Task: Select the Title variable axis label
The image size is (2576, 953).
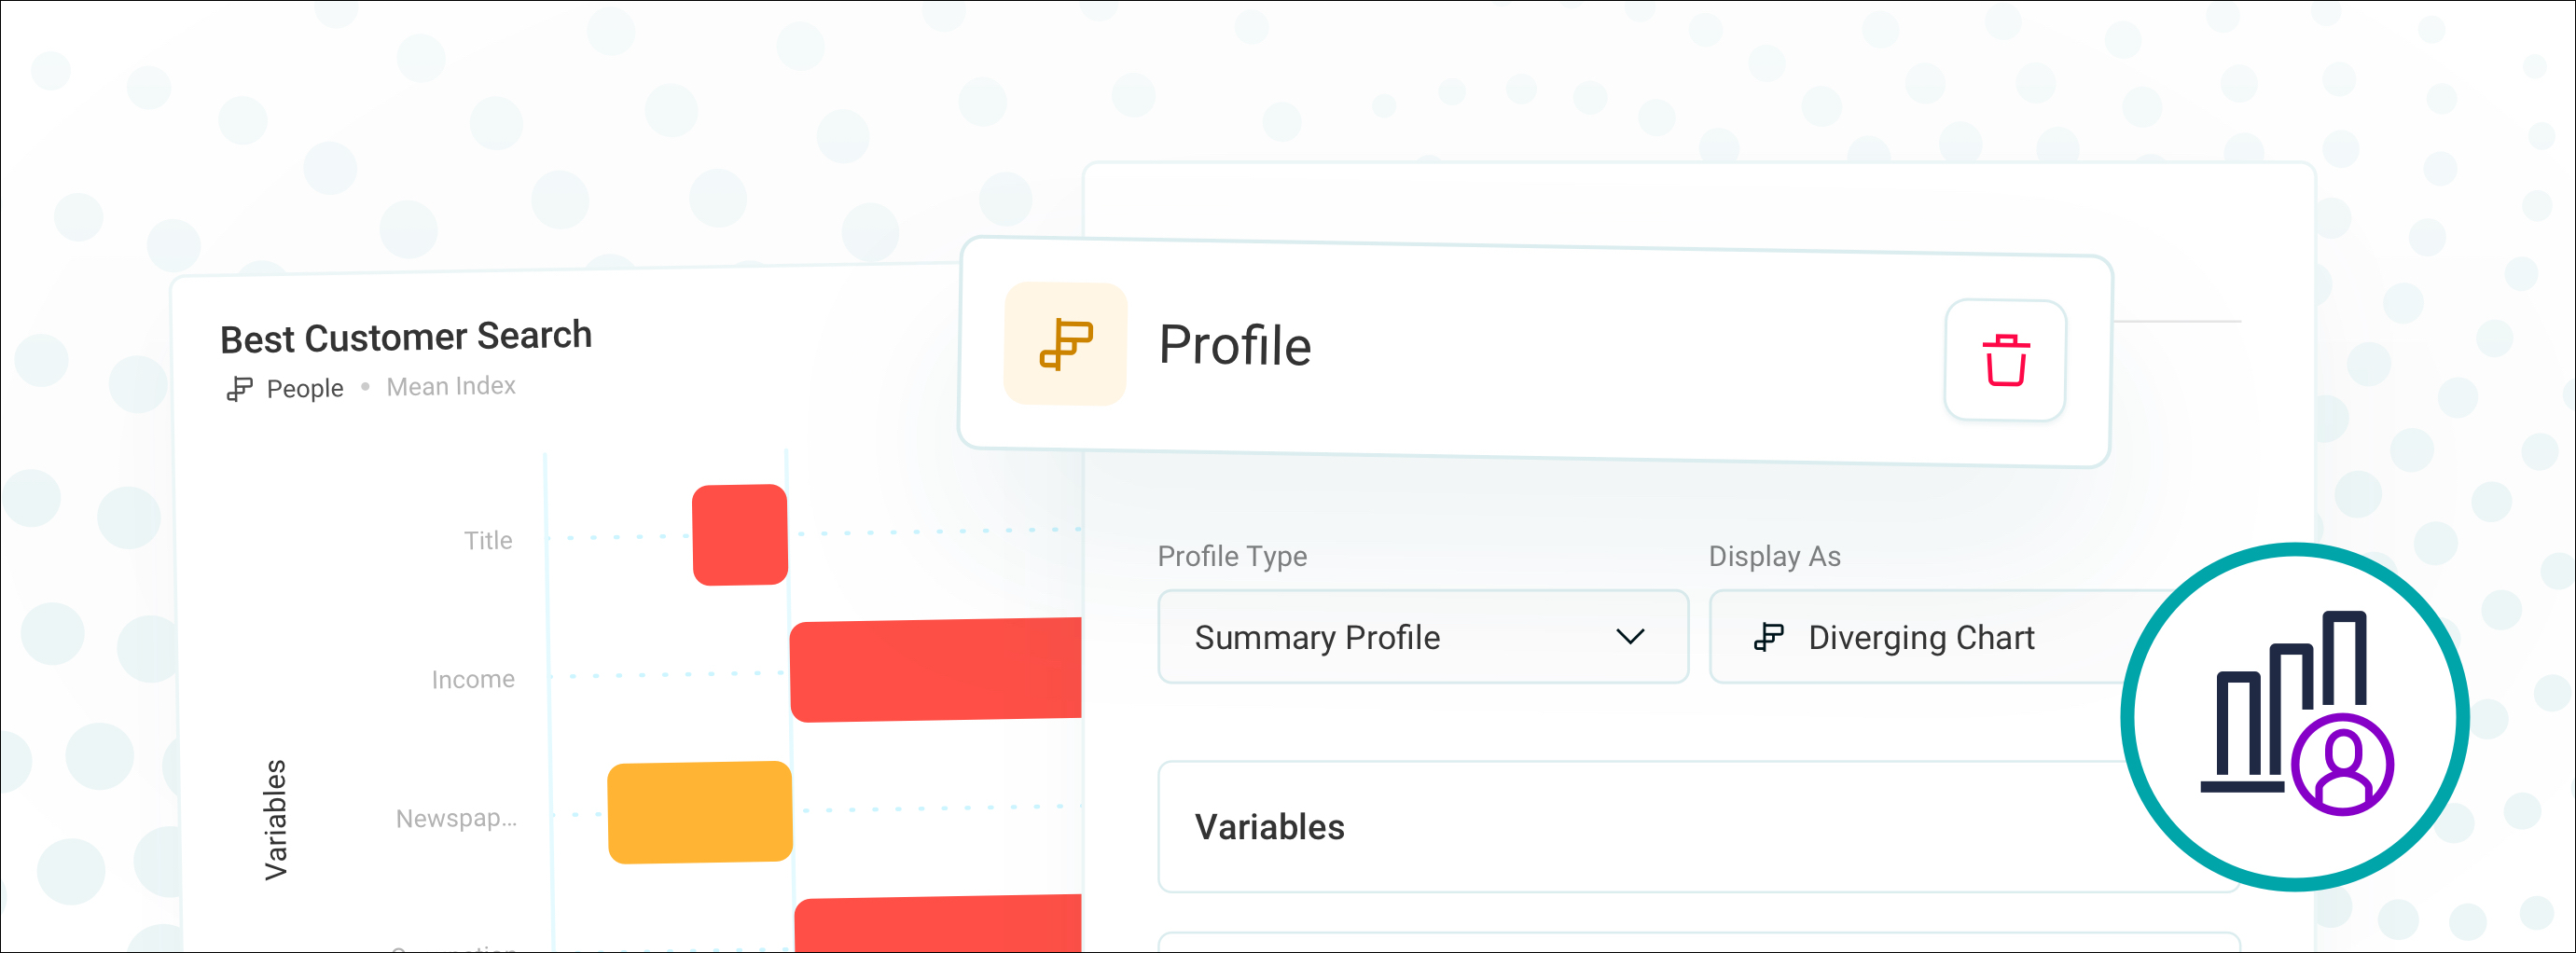Action: tap(488, 540)
